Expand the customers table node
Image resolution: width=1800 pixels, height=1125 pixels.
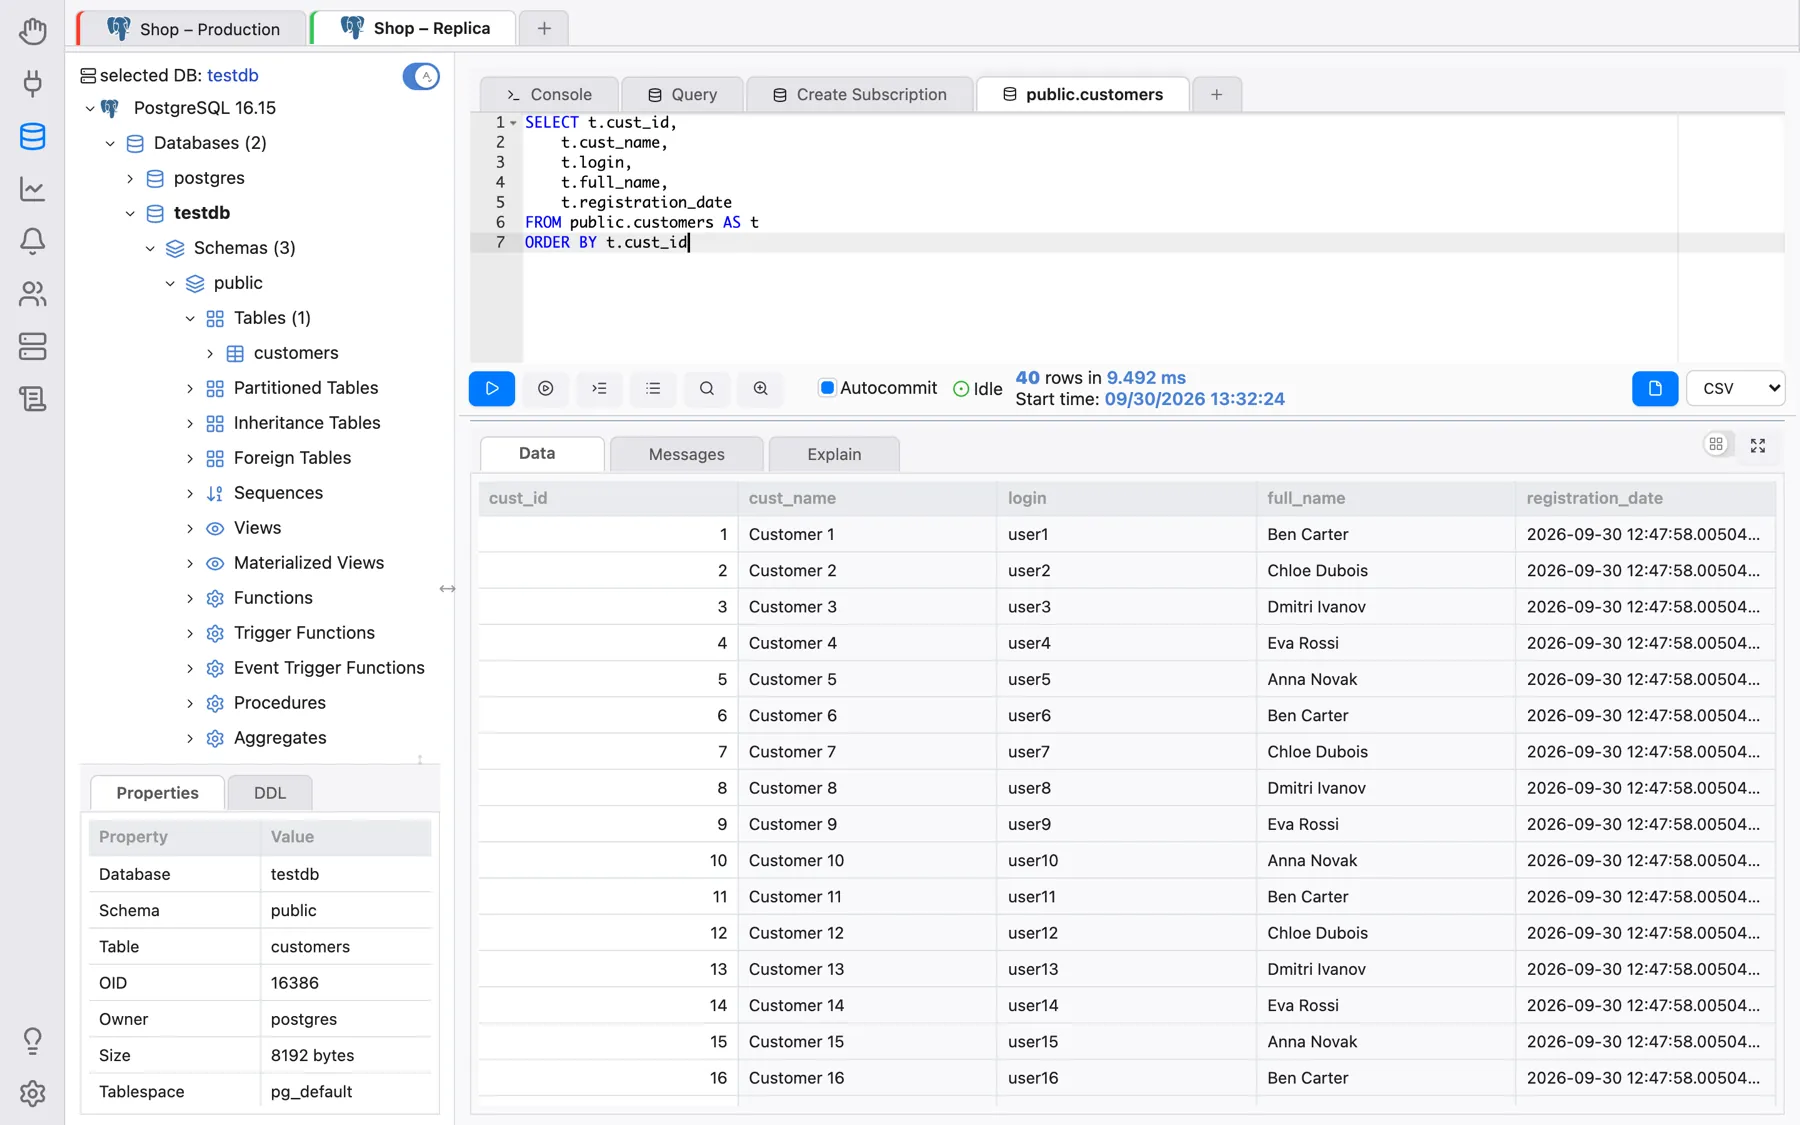pyautogui.click(x=210, y=353)
